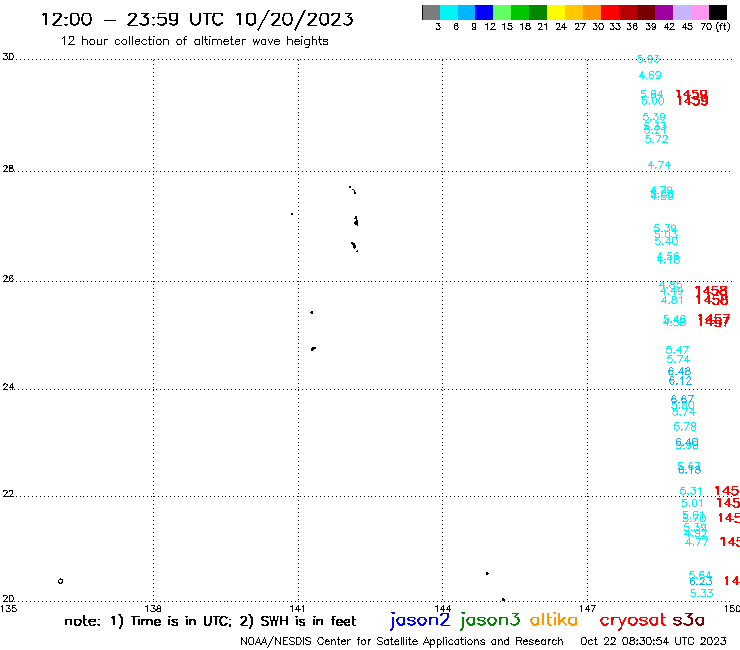Select the cryosat satellite label
Screen dimensions: 740x650
pos(633,620)
